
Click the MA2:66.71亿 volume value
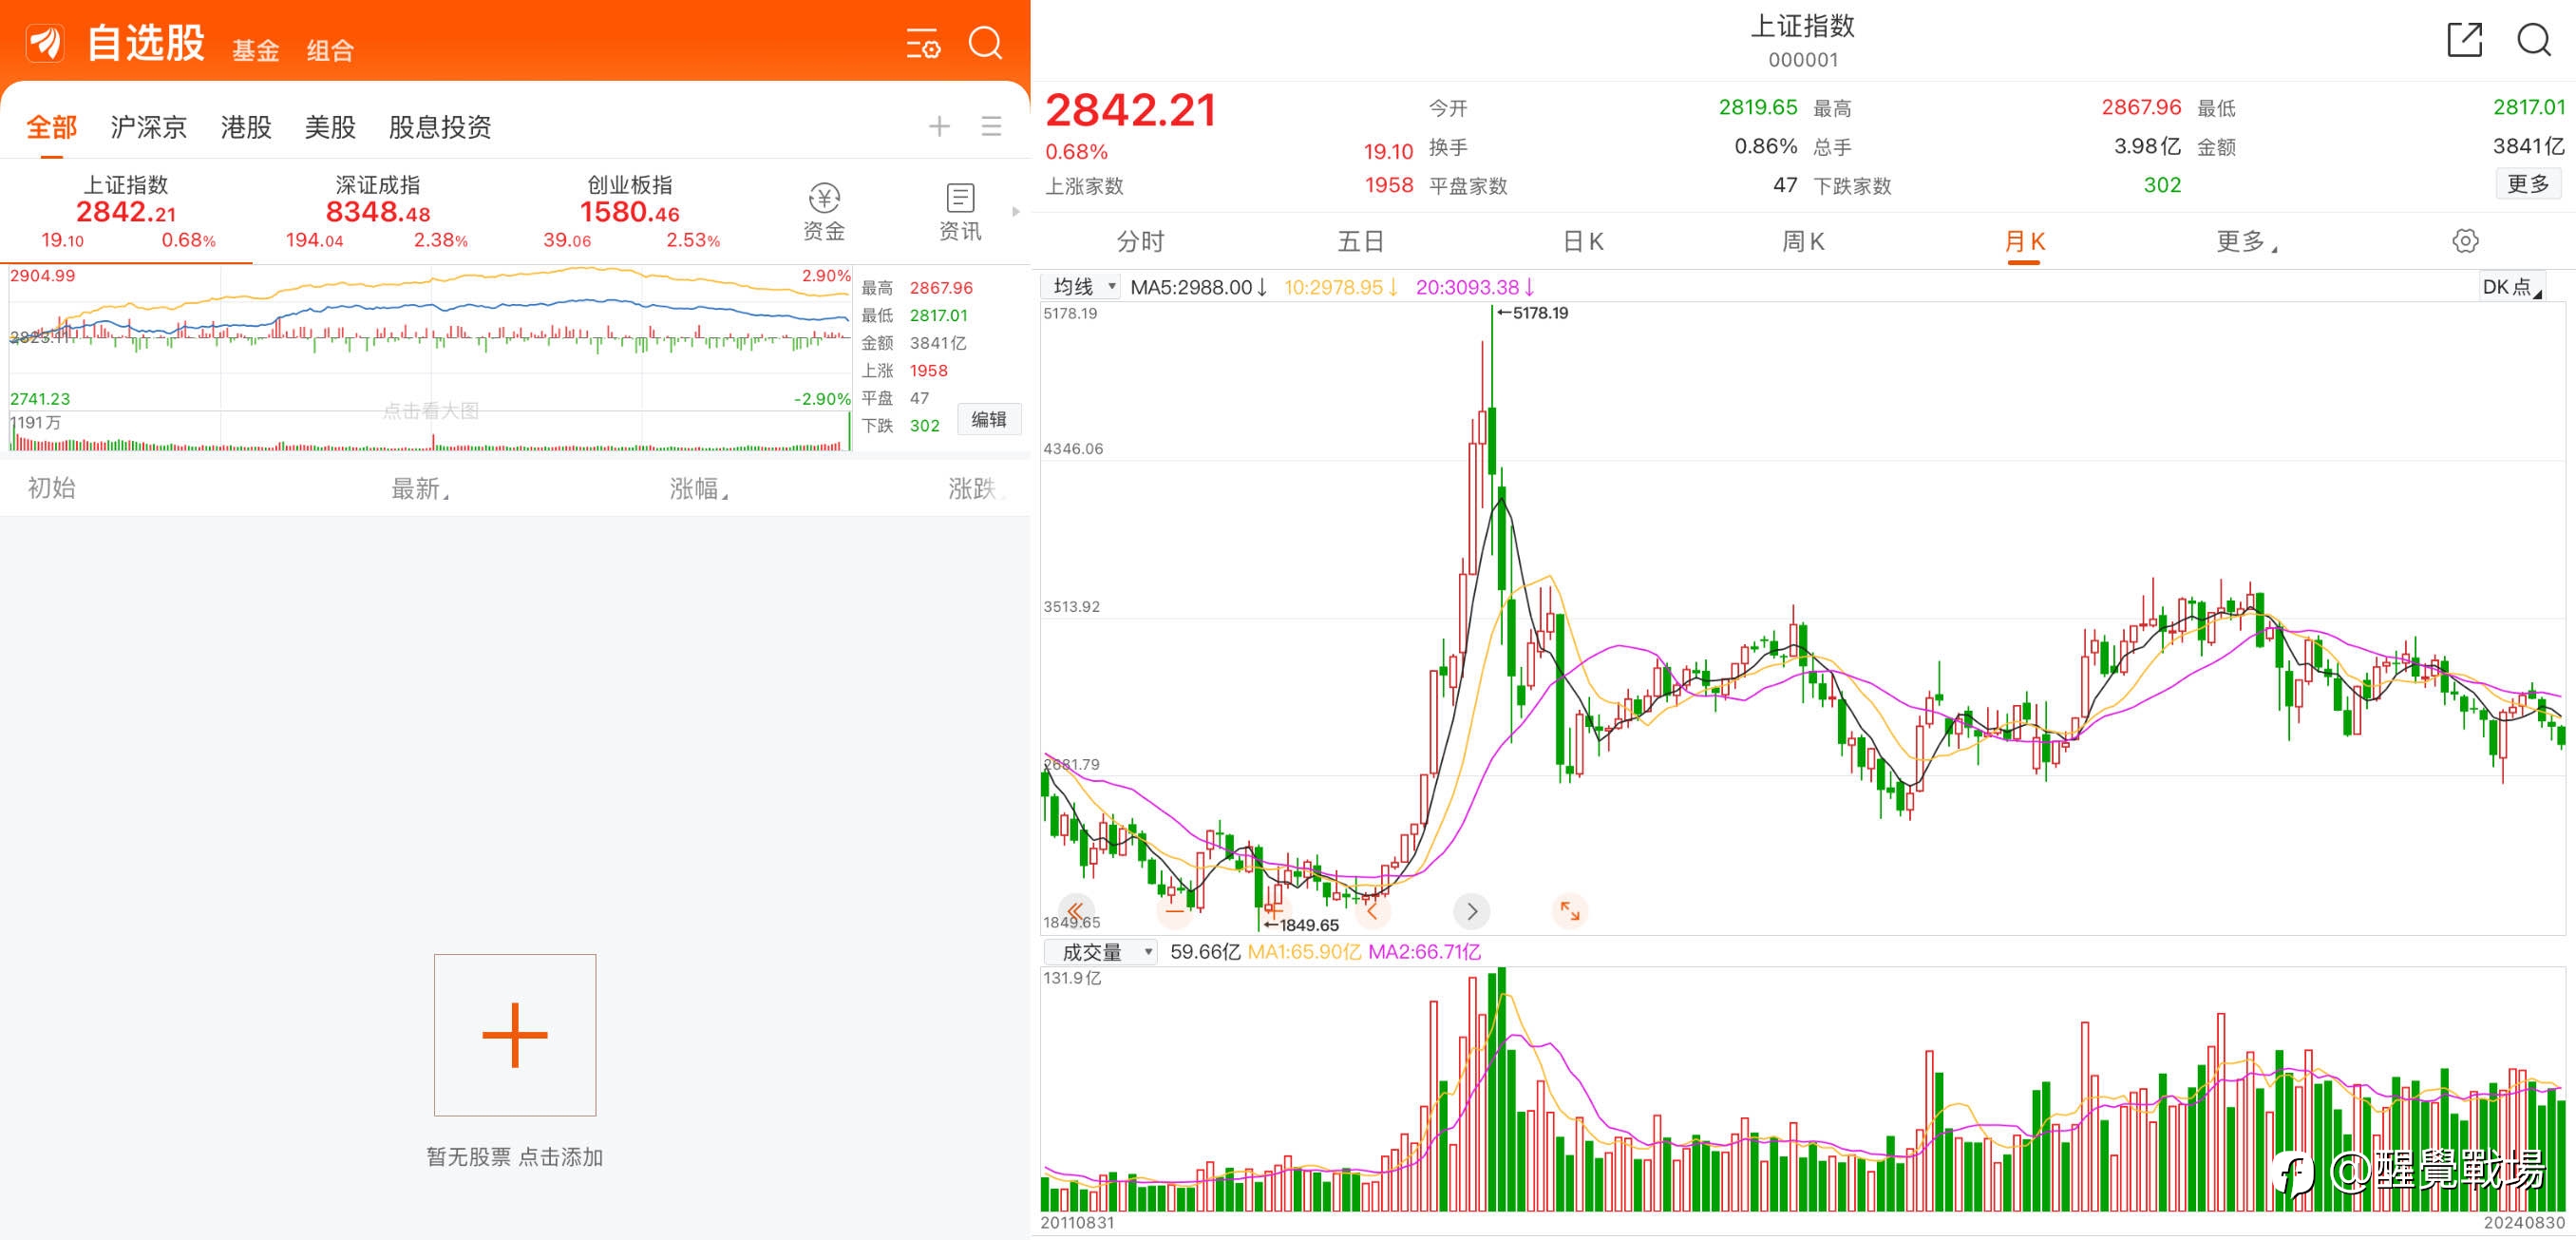pyautogui.click(x=1424, y=952)
